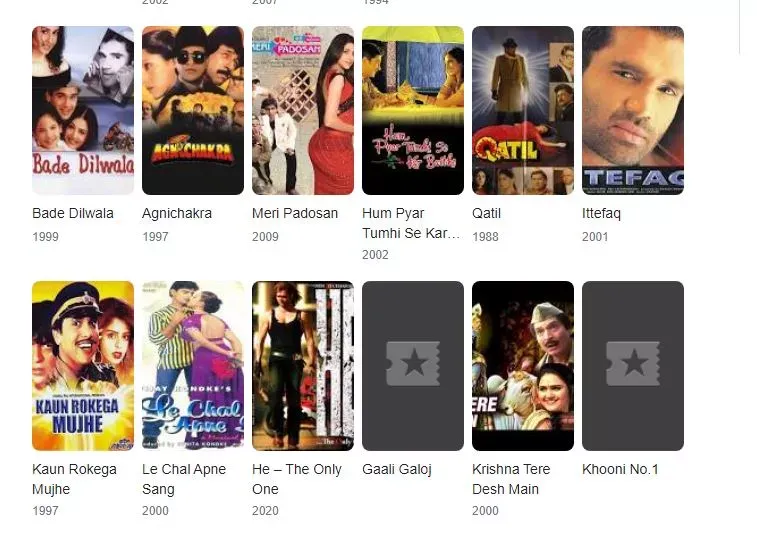Screen dimensions: 757x534
Task: Click the Krishna Tere Desh Main title
Action: [511, 479]
